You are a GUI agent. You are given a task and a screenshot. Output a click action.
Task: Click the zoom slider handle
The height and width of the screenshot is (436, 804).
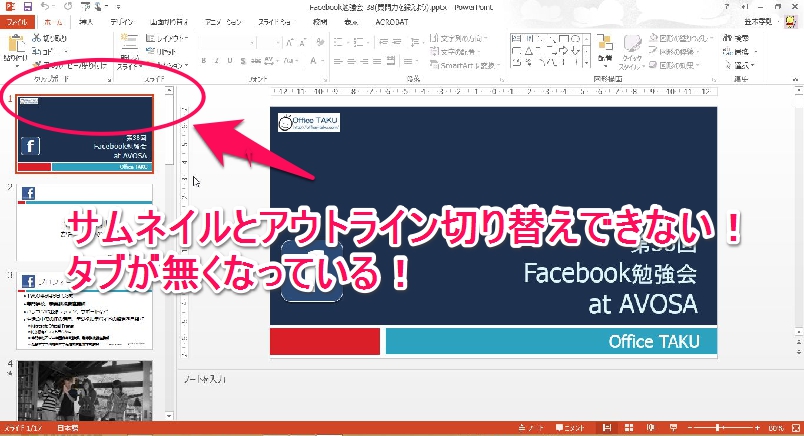point(719,428)
